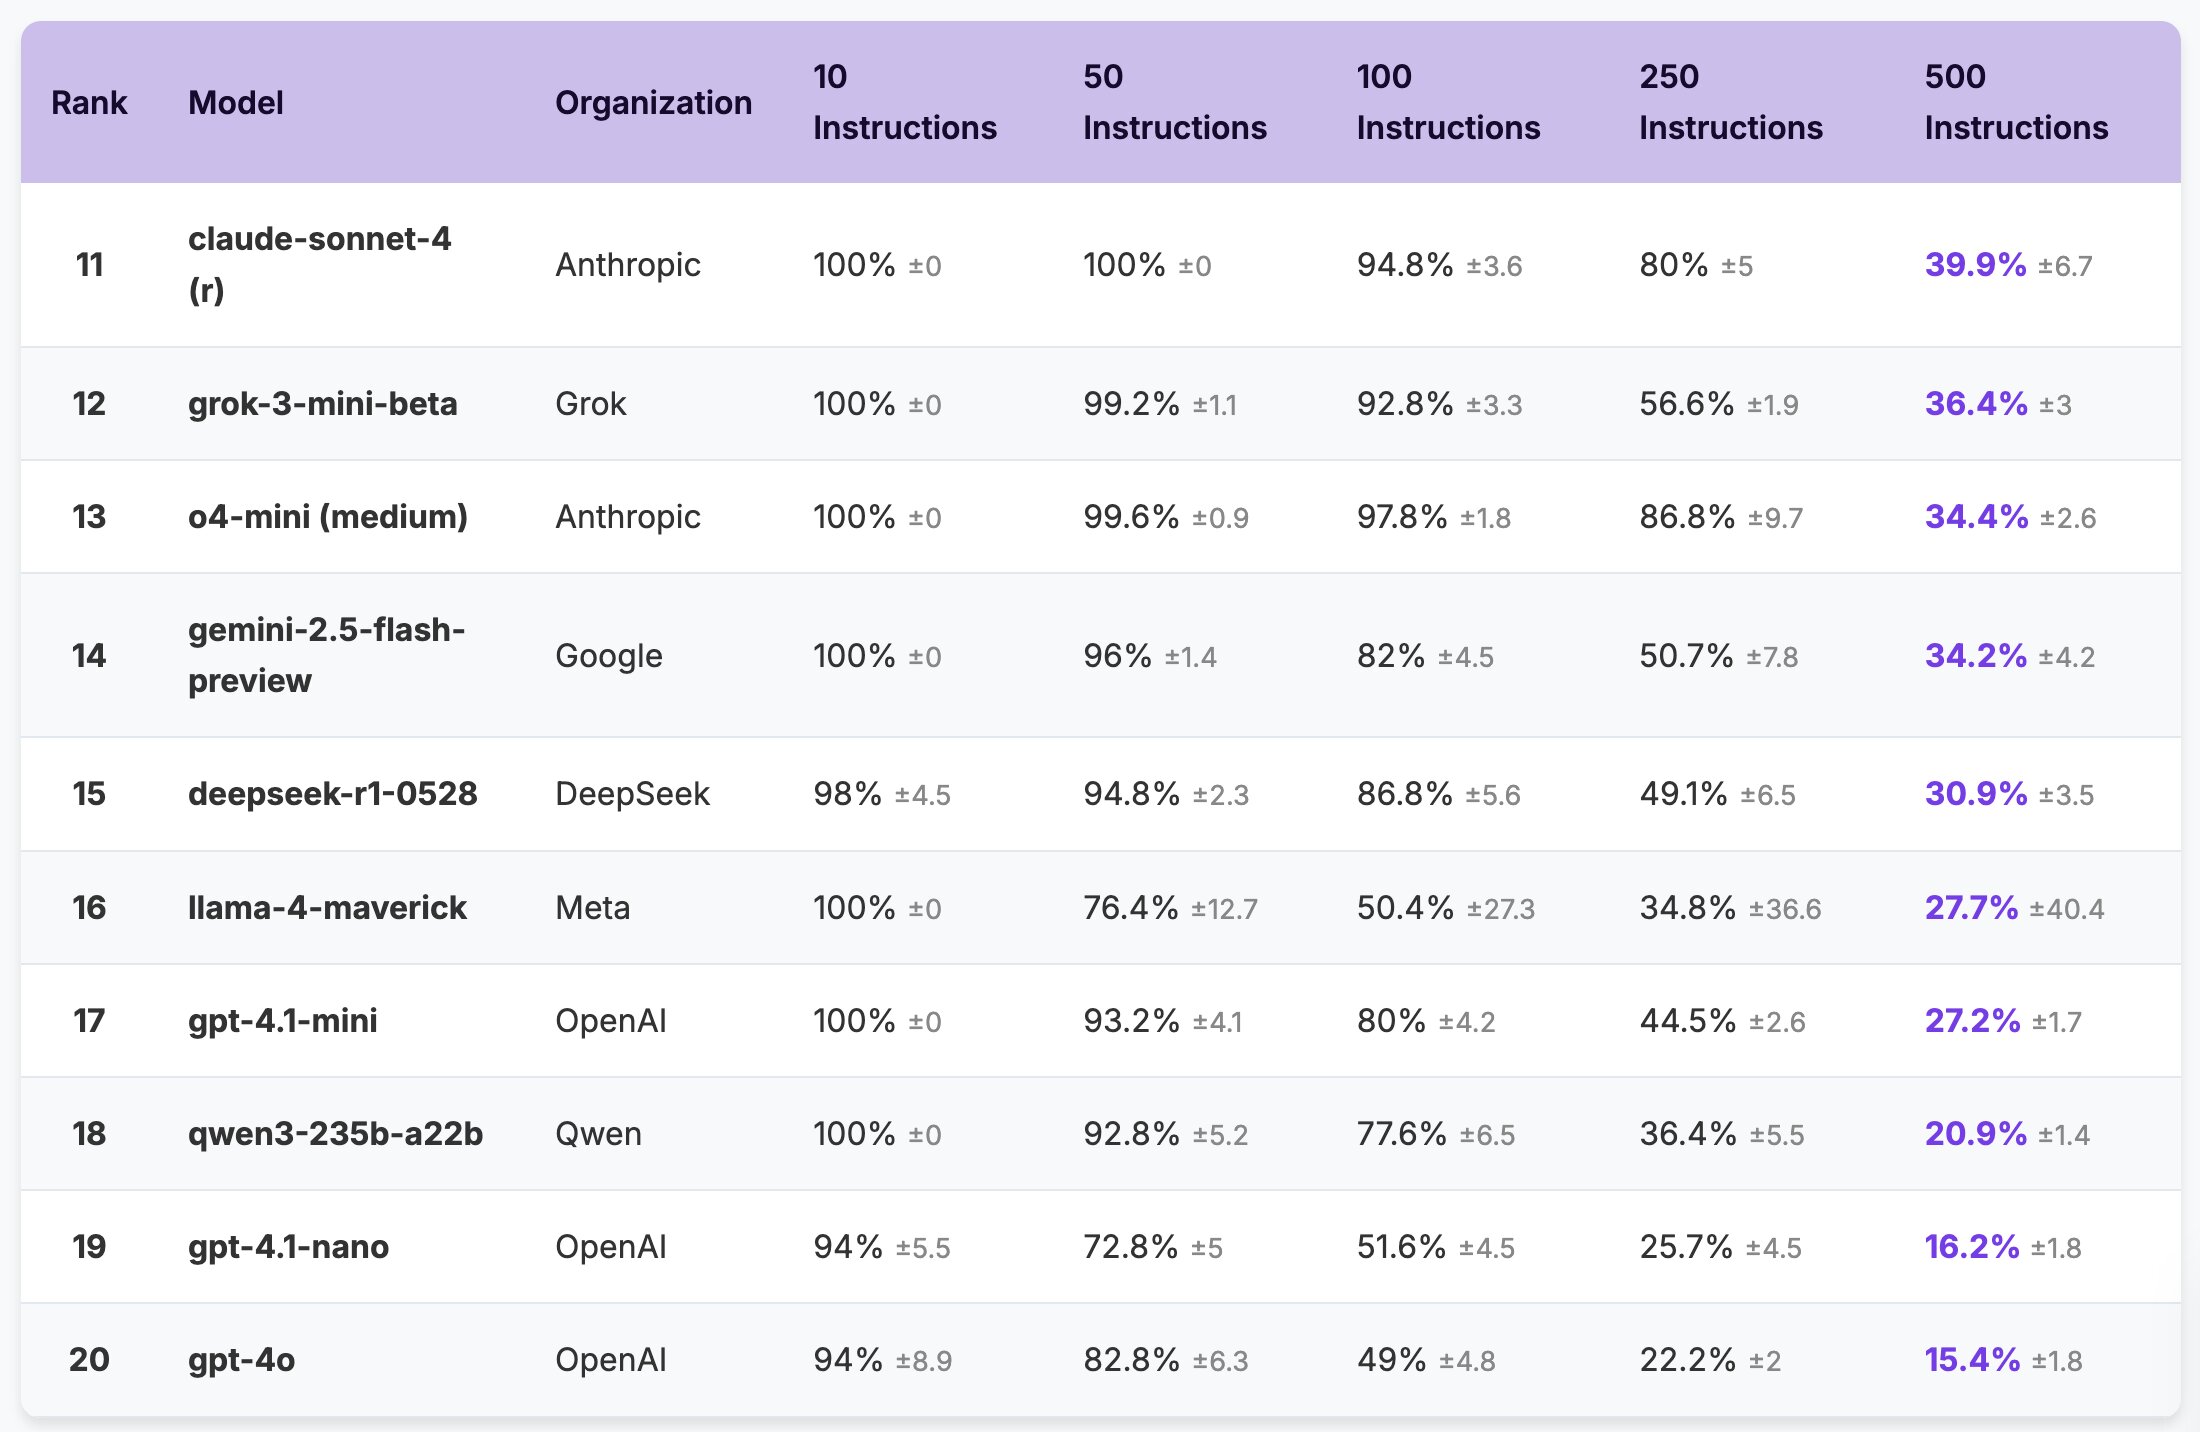
Task: Click the gpt-4.1-nano model name
Action: (288, 1247)
